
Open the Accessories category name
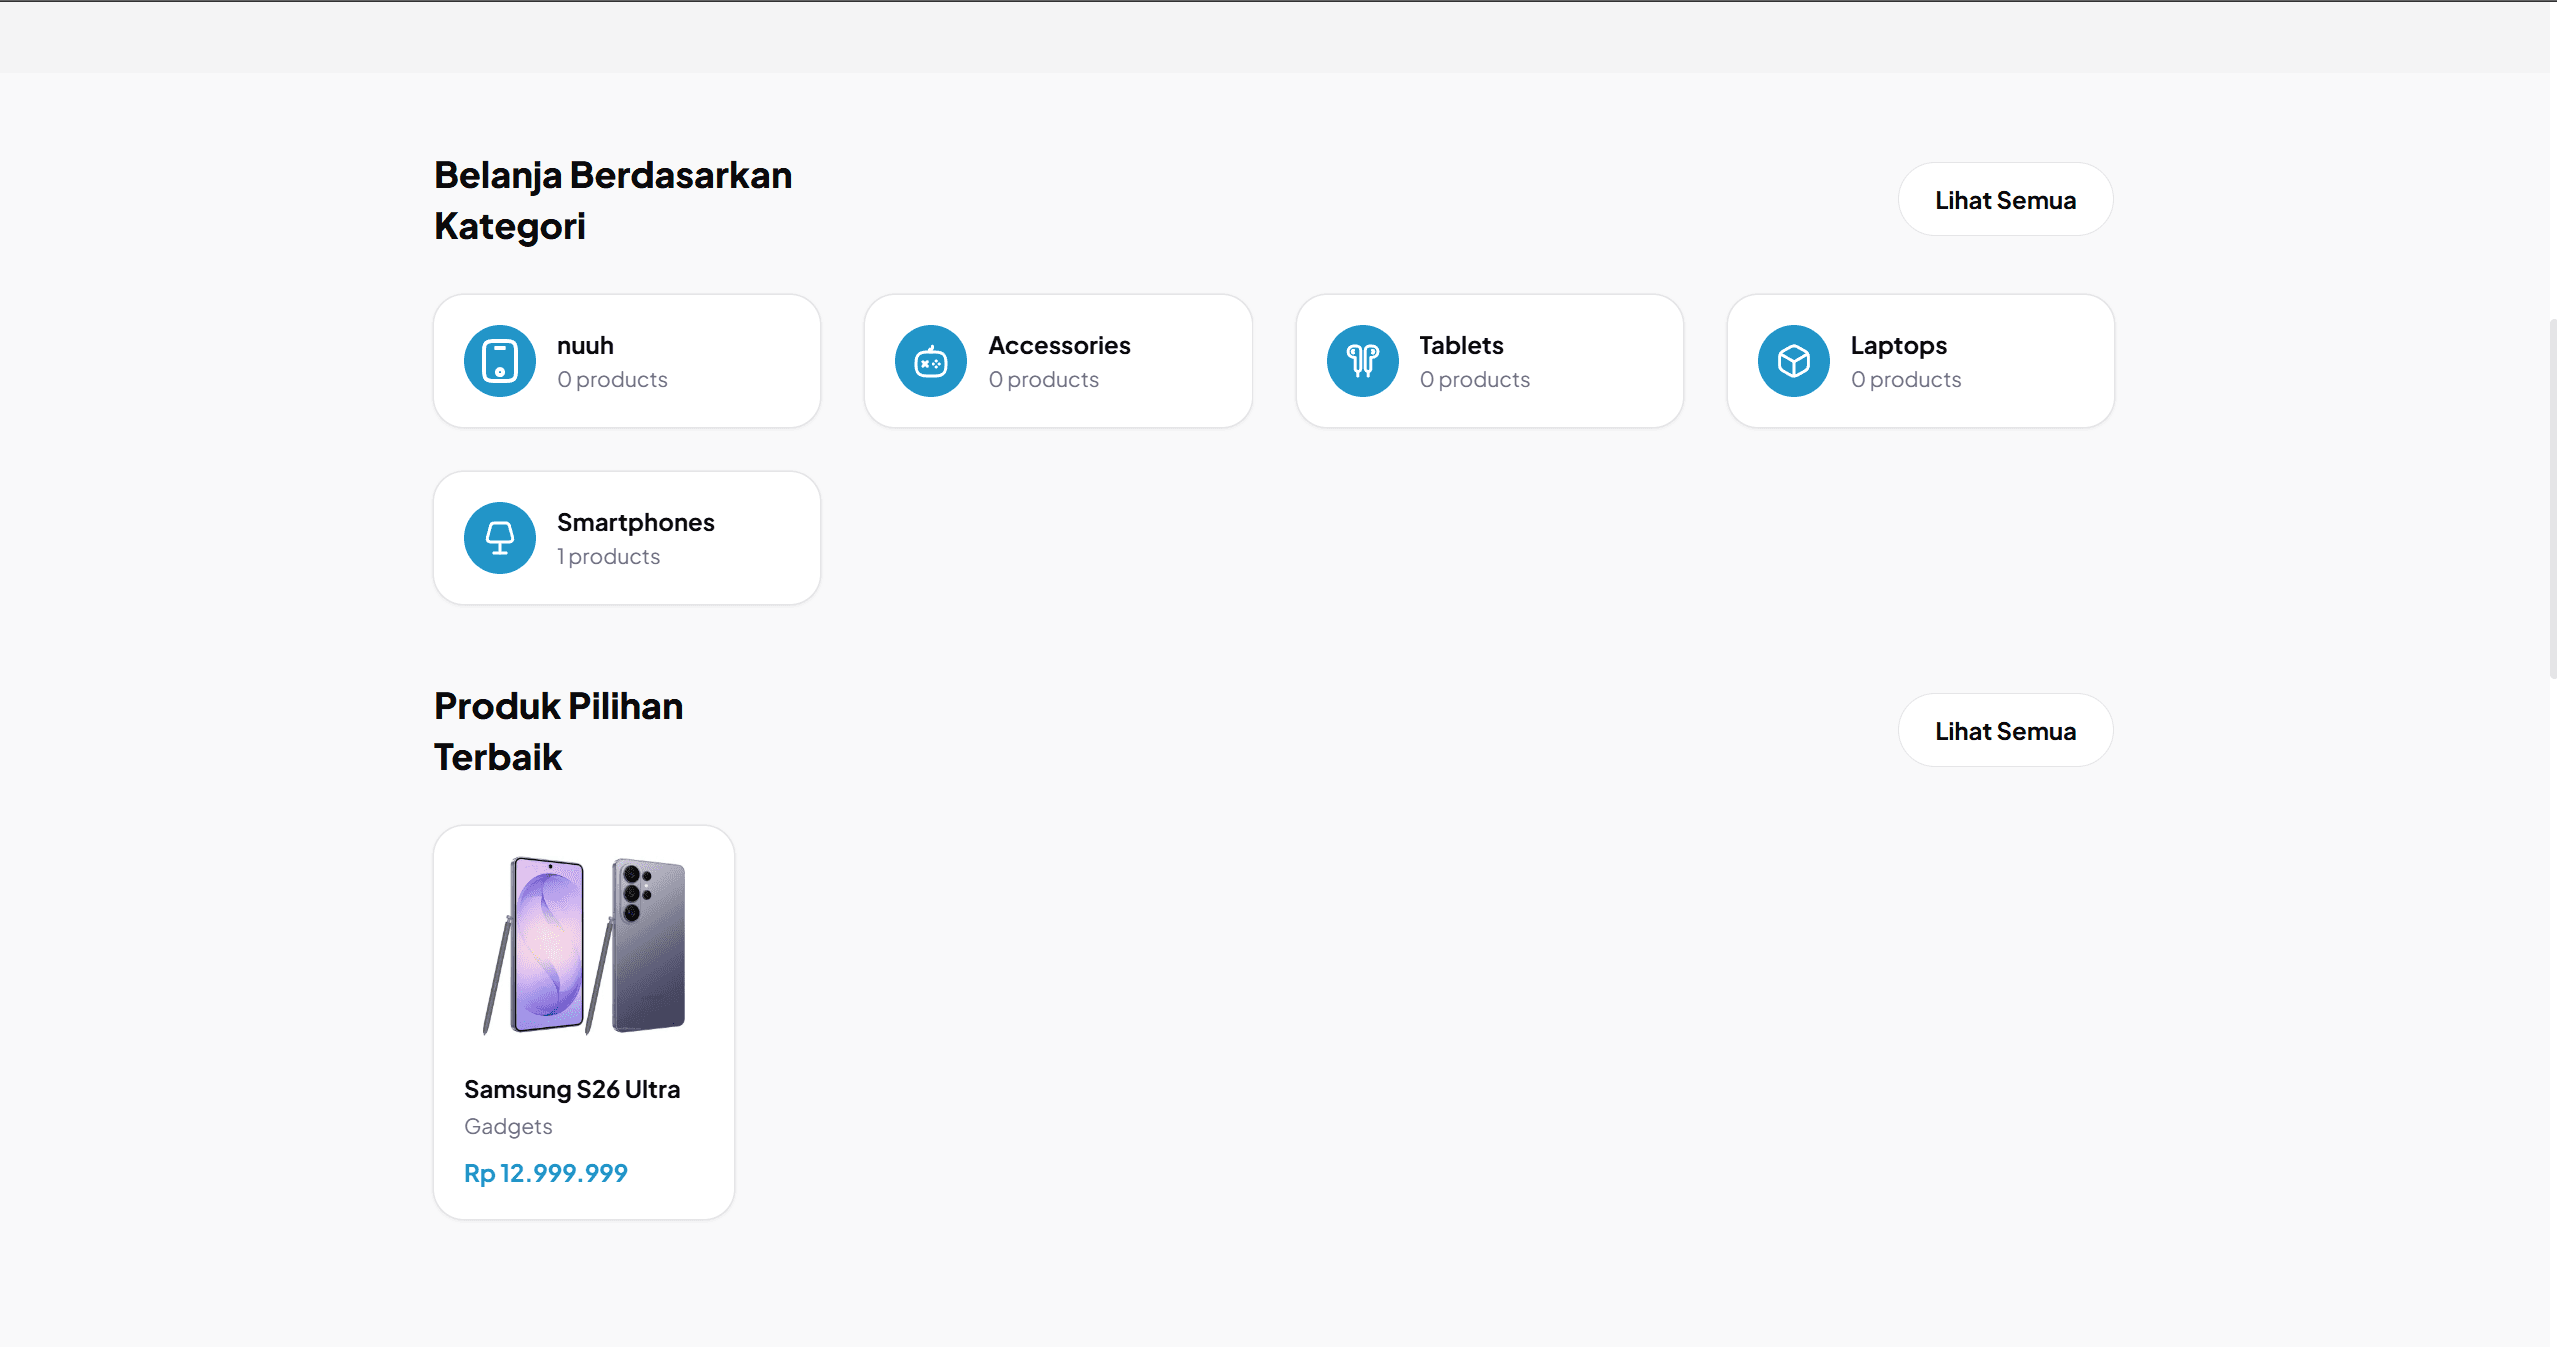1059,345
